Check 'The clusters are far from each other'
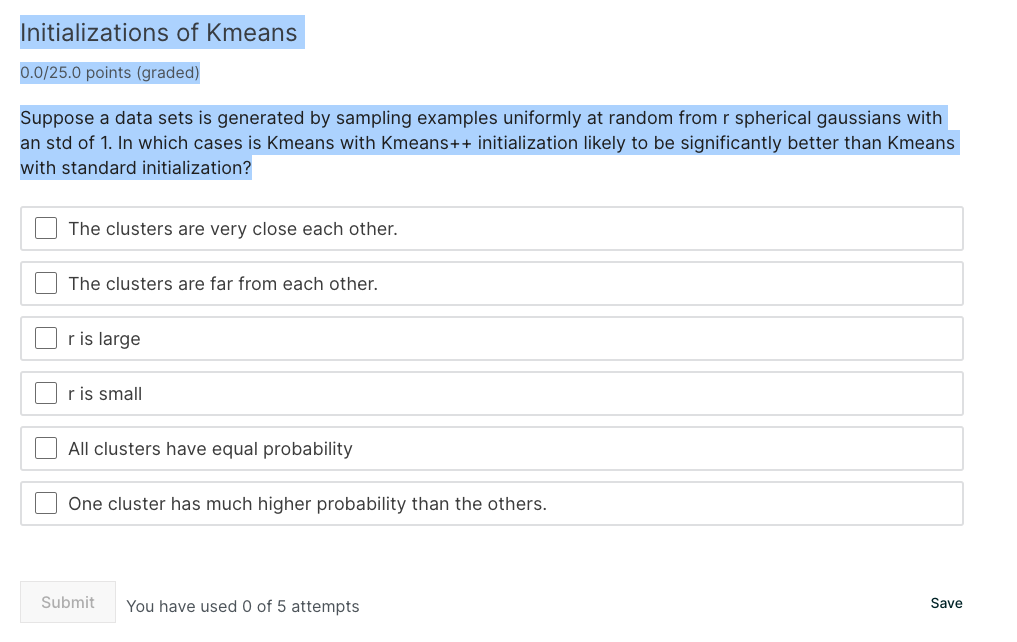Viewport: 1017px width, 642px height. point(45,283)
